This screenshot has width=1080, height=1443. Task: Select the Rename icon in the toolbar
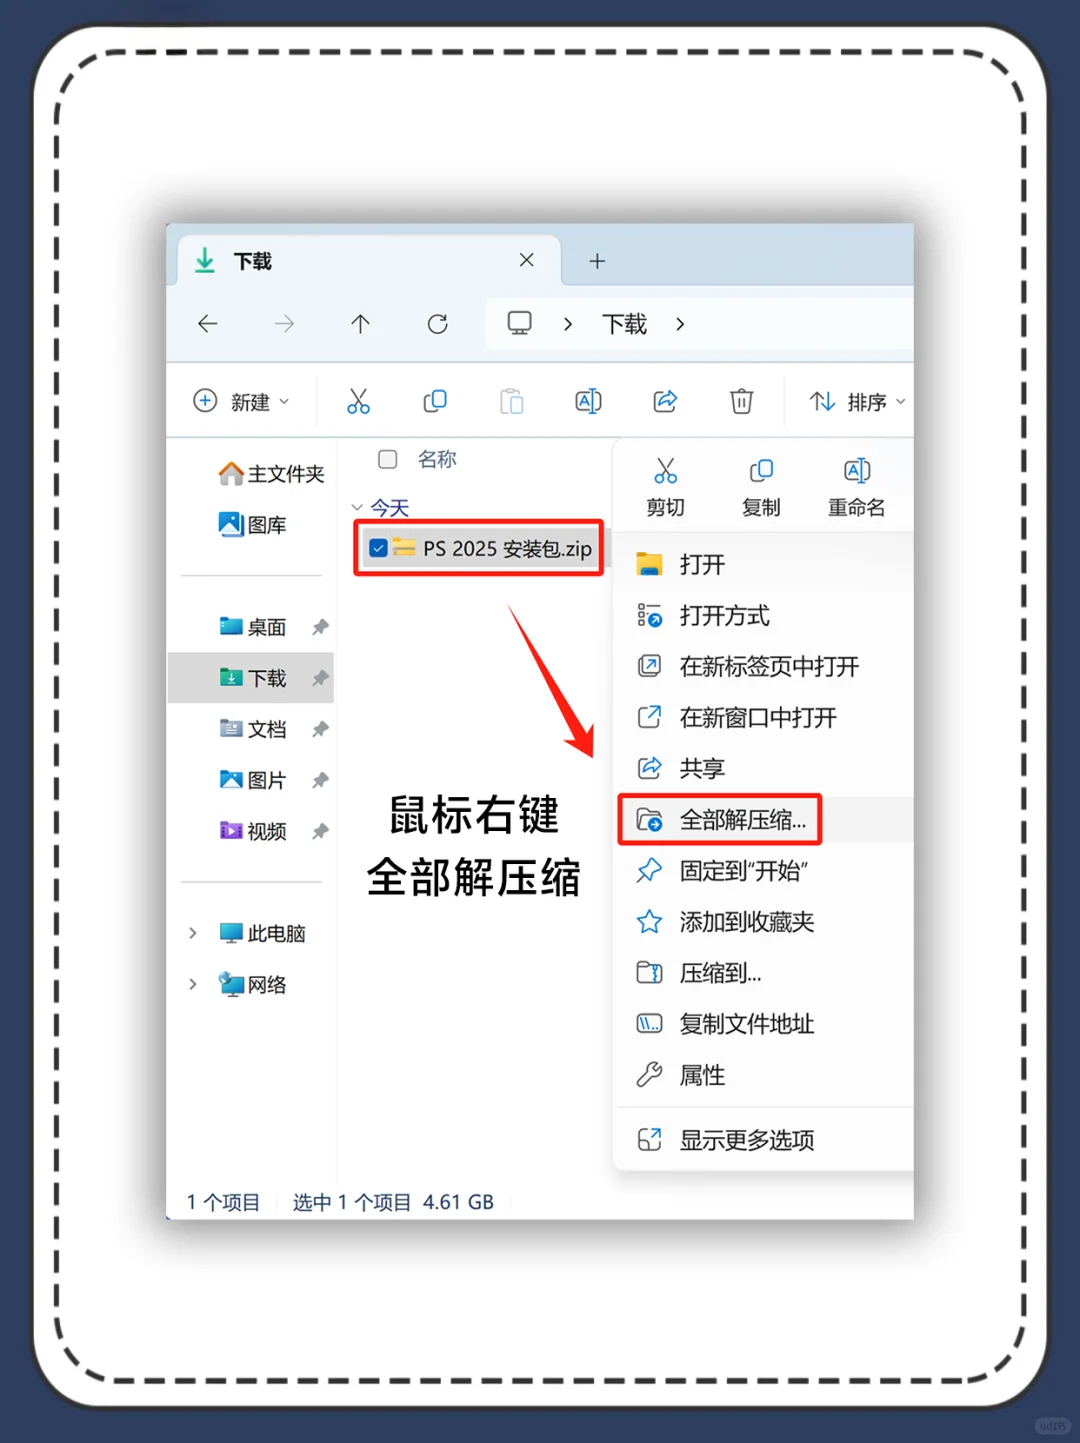pyautogui.click(x=588, y=401)
